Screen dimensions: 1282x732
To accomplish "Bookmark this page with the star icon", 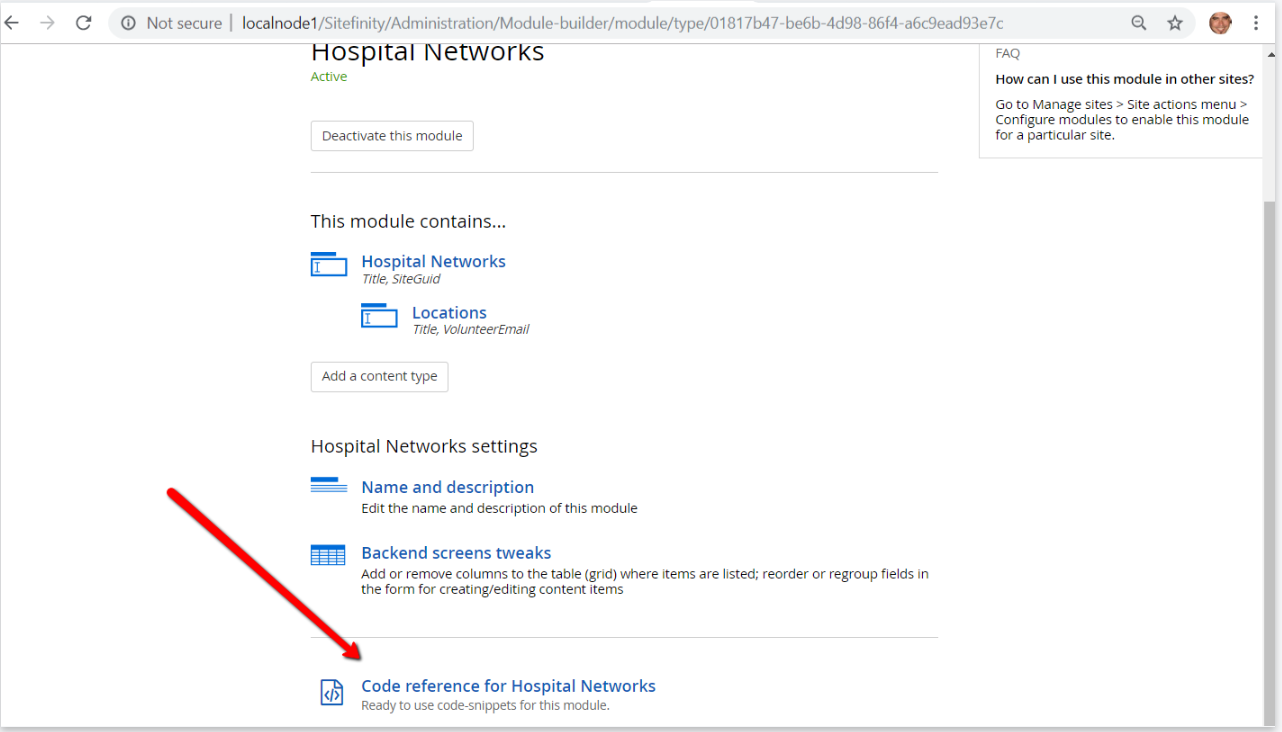I will 1175,23.
